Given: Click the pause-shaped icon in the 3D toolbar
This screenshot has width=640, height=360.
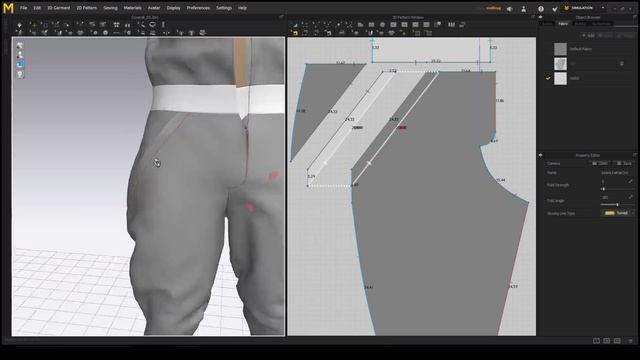Looking at the screenshot, I should click(x=127, y=25).
